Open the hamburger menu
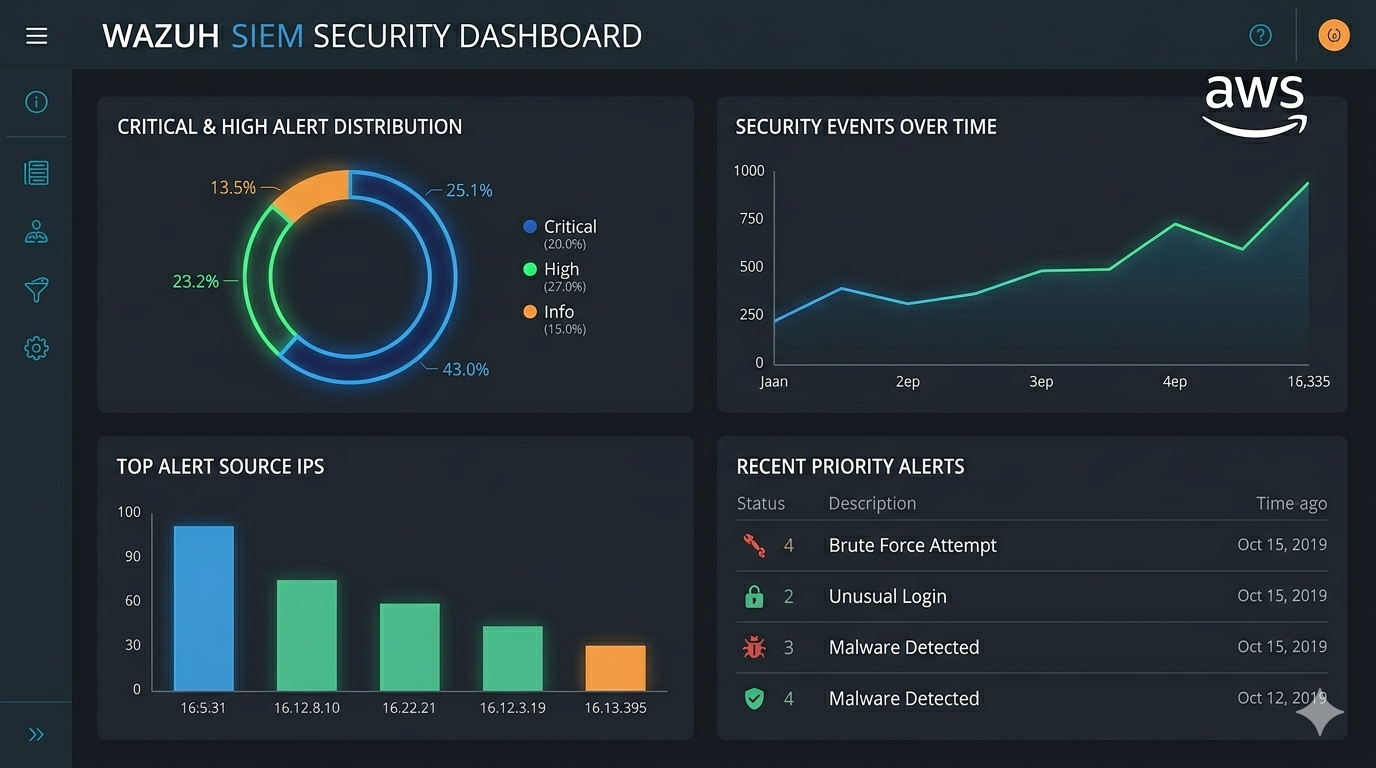1376x768 pixels. point(37,36)
